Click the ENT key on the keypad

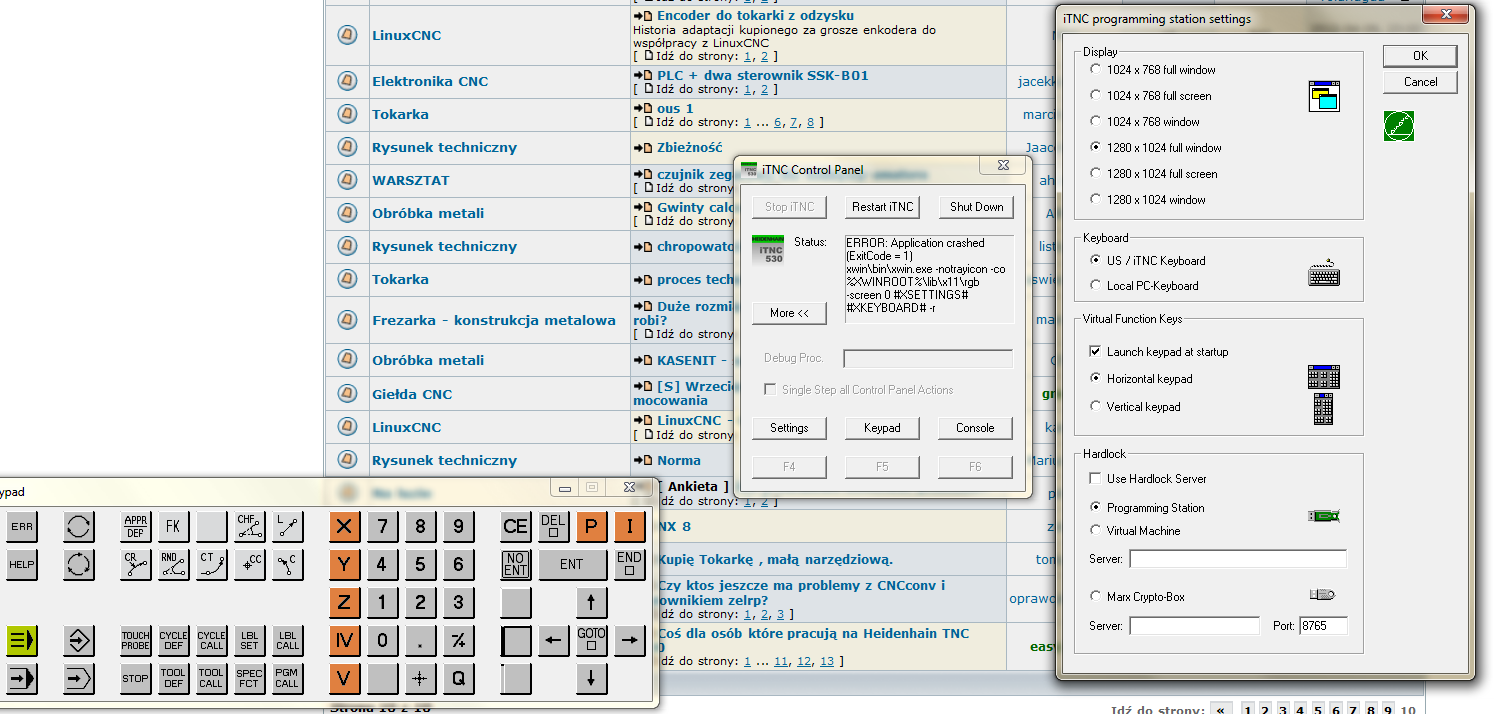(573, 564)
